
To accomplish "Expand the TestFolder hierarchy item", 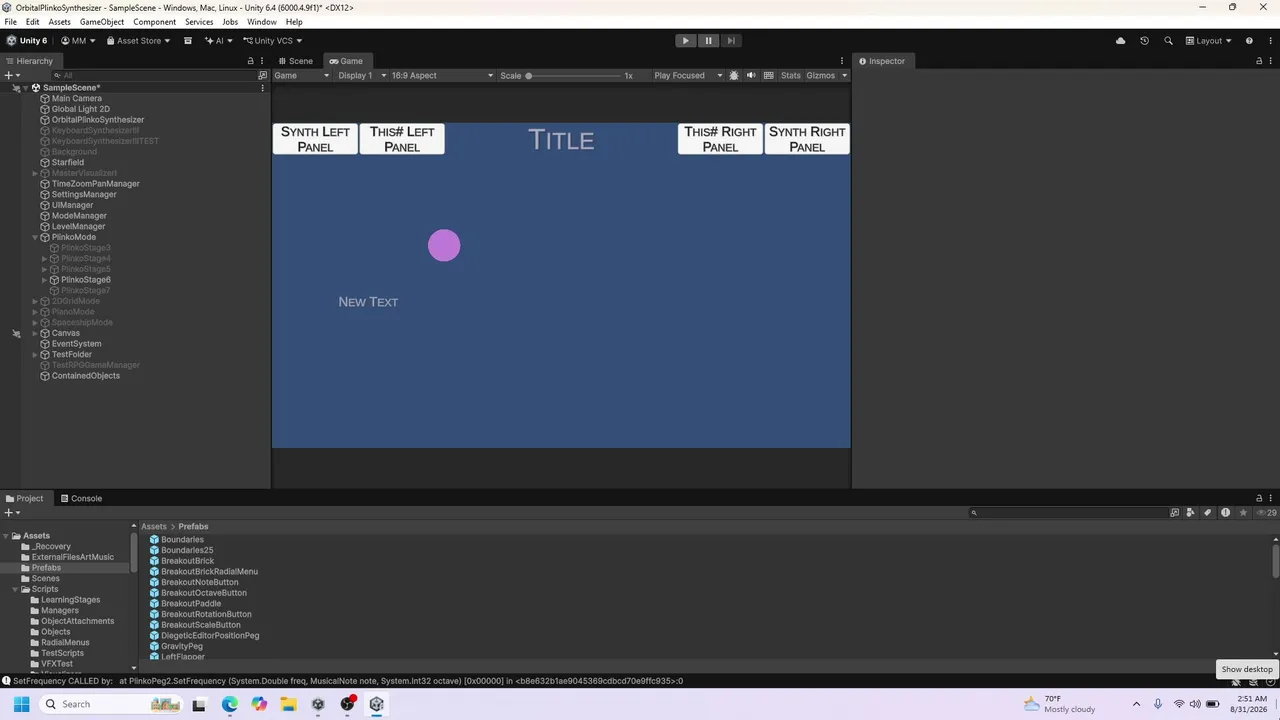I will [35, 355].
